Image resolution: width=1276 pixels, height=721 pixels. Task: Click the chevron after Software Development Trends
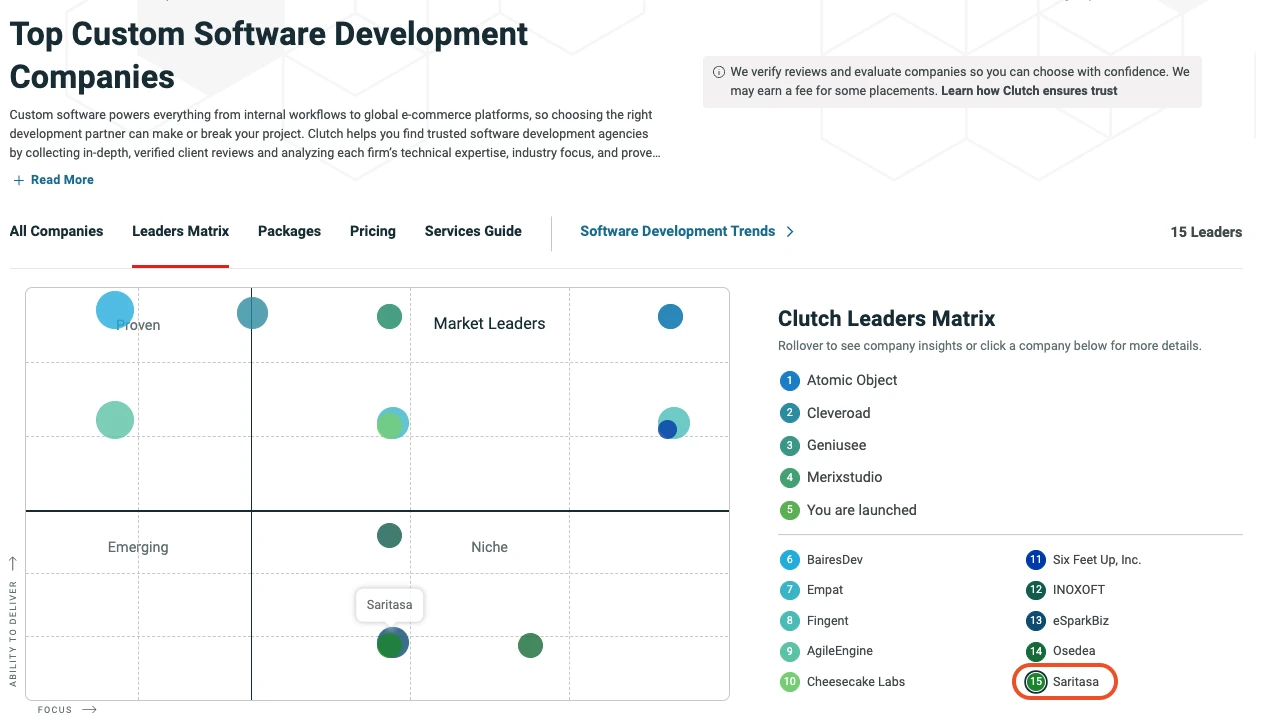tap(790, 231)
